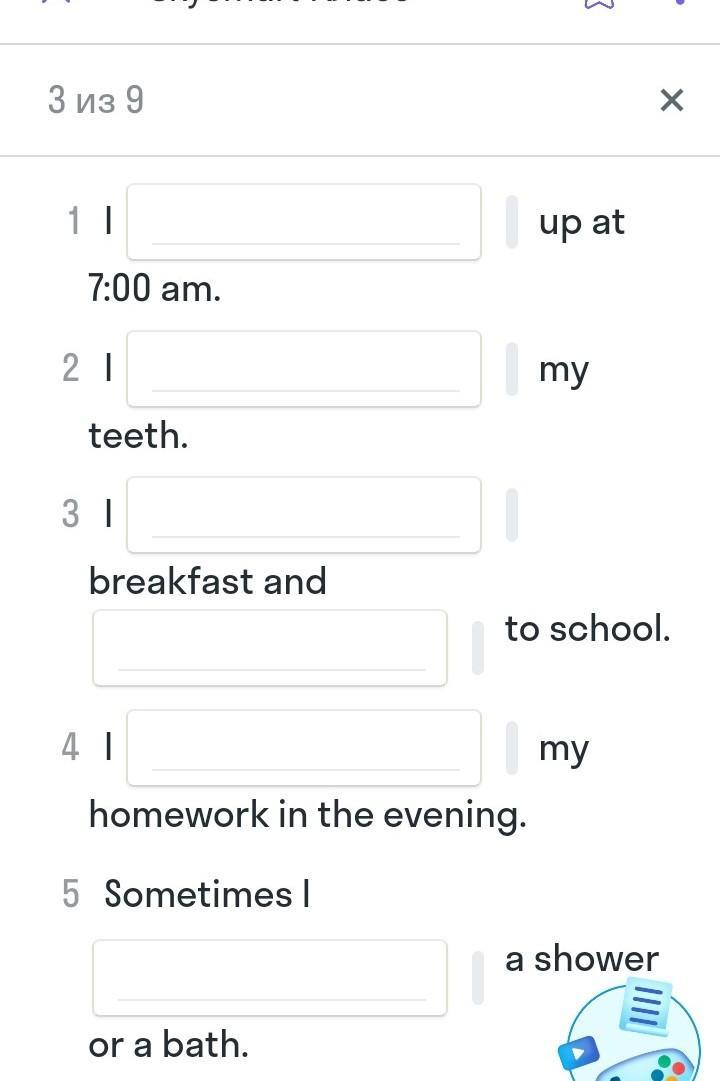Tap the gray handle before "a shower"

[478, 978]
